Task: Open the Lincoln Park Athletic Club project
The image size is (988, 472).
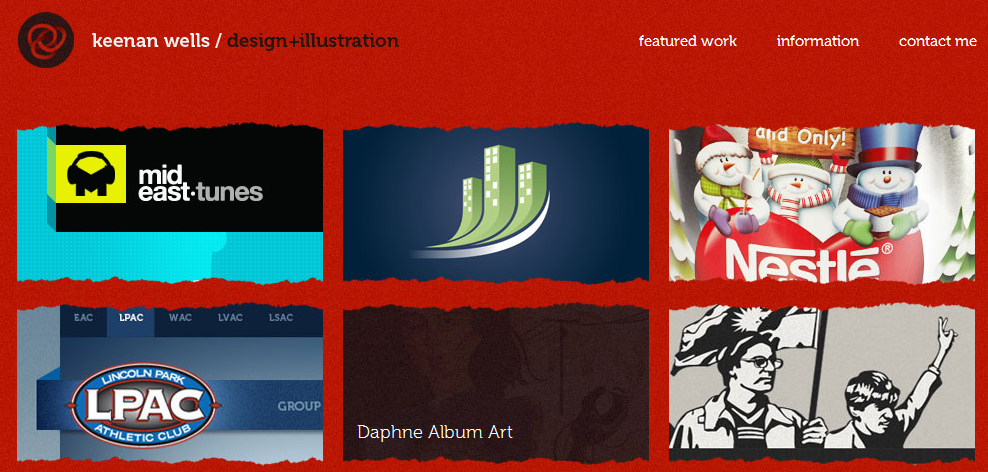Action: [170, 384]
